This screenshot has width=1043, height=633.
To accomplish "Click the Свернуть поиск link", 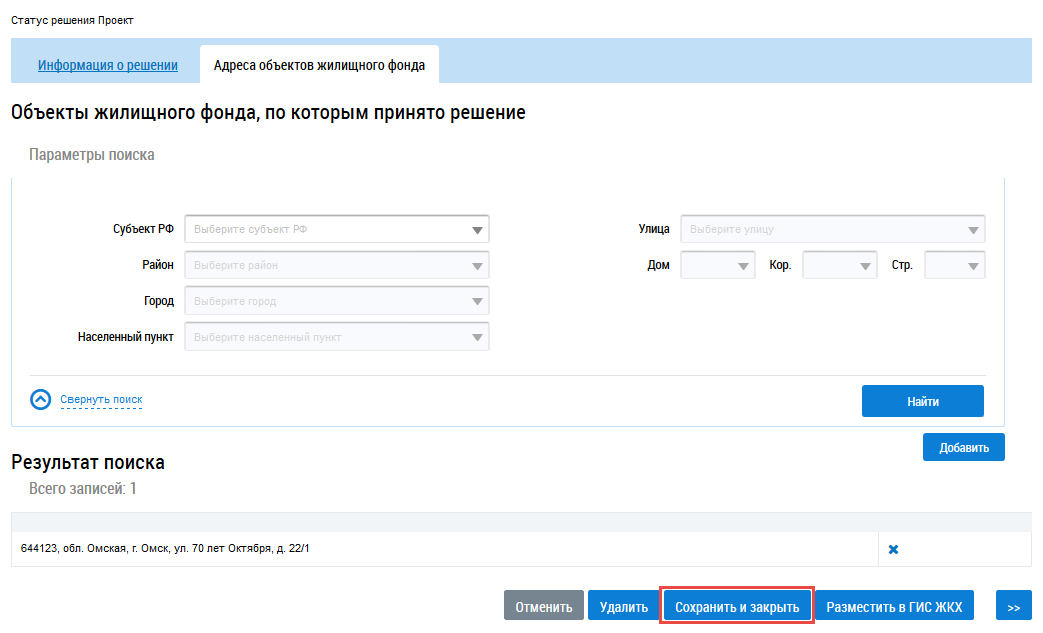I will coord(101,400).
